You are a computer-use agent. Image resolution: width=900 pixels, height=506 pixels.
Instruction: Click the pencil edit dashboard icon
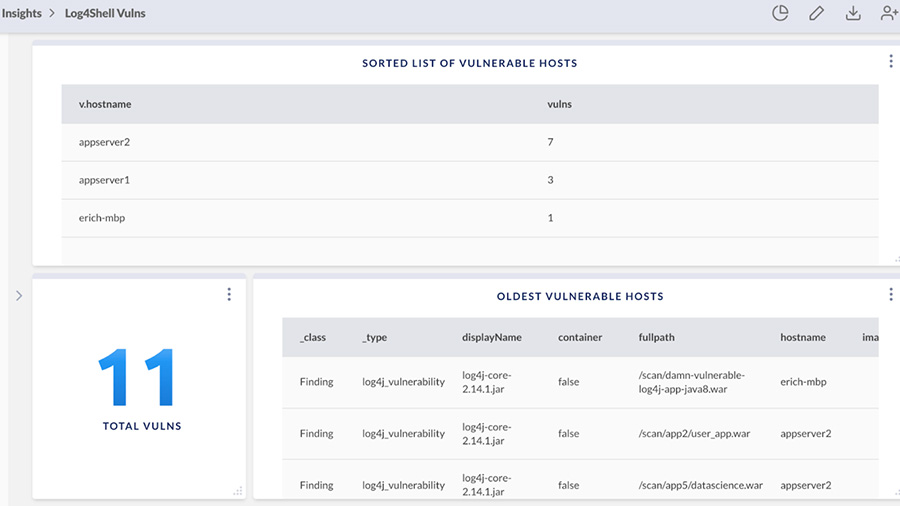tap(817, 13)
